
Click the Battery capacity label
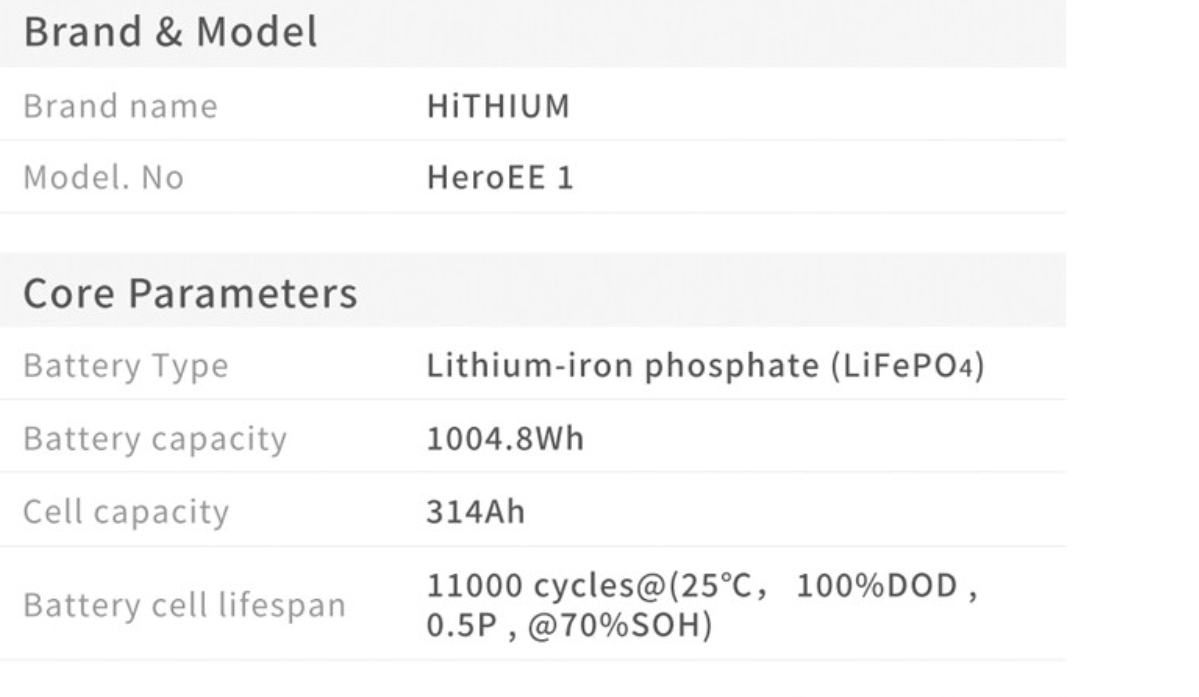coord(154,439)
